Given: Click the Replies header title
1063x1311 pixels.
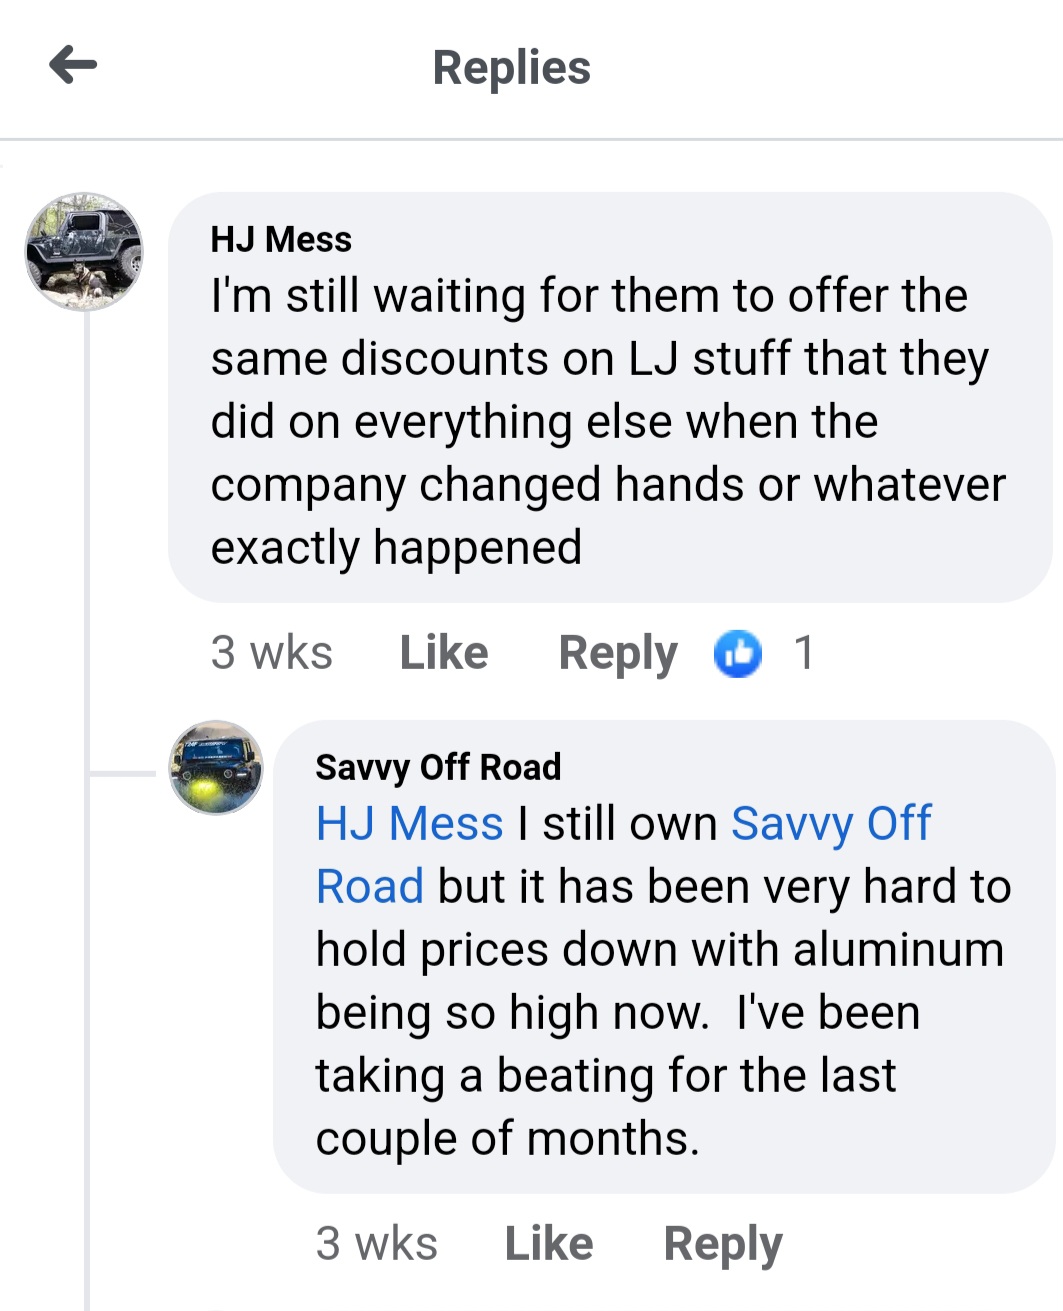Looking at the screenshot, I should (x=511, y=68).
